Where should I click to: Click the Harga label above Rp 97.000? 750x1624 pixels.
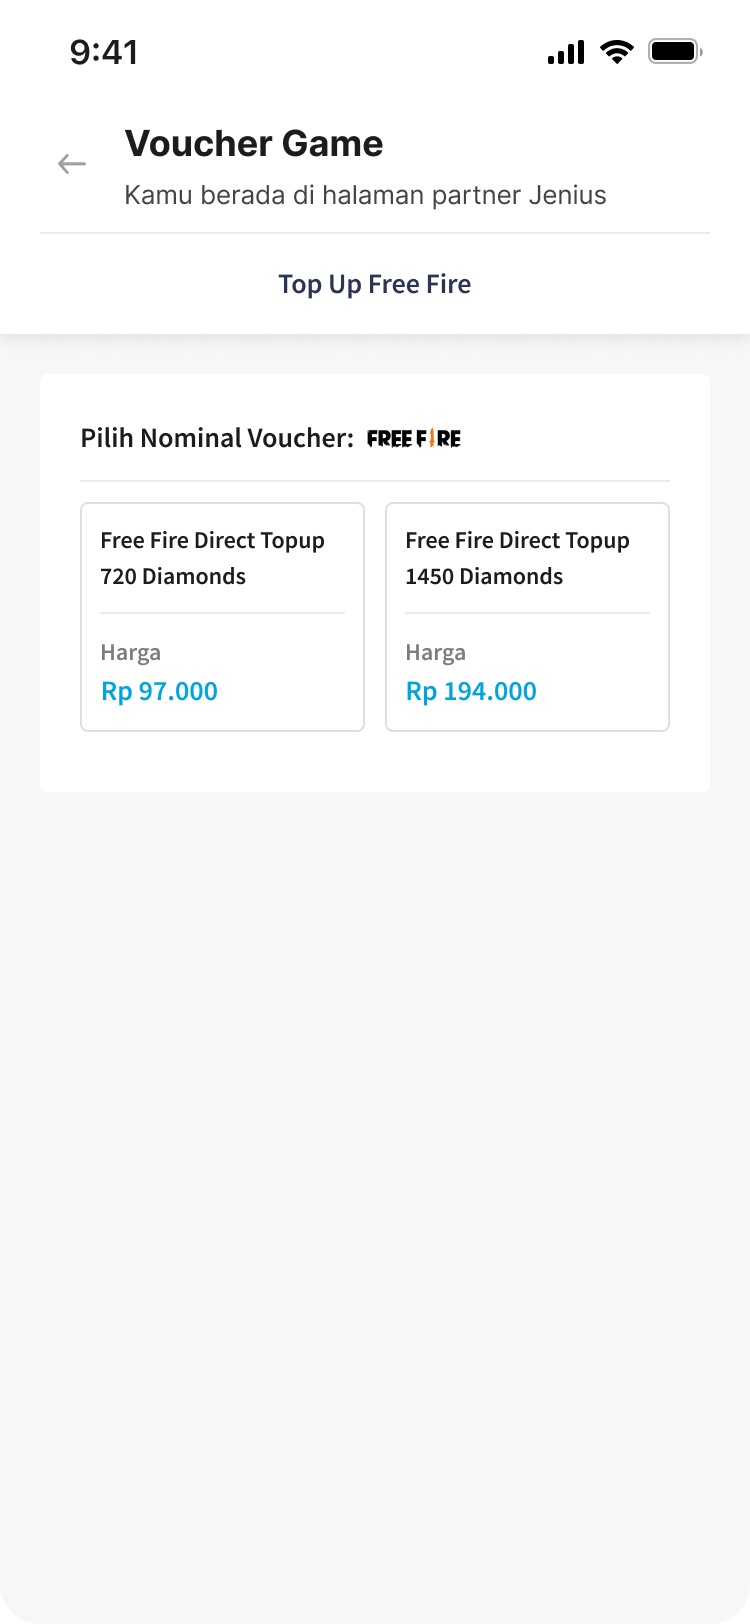coord(131,653)
